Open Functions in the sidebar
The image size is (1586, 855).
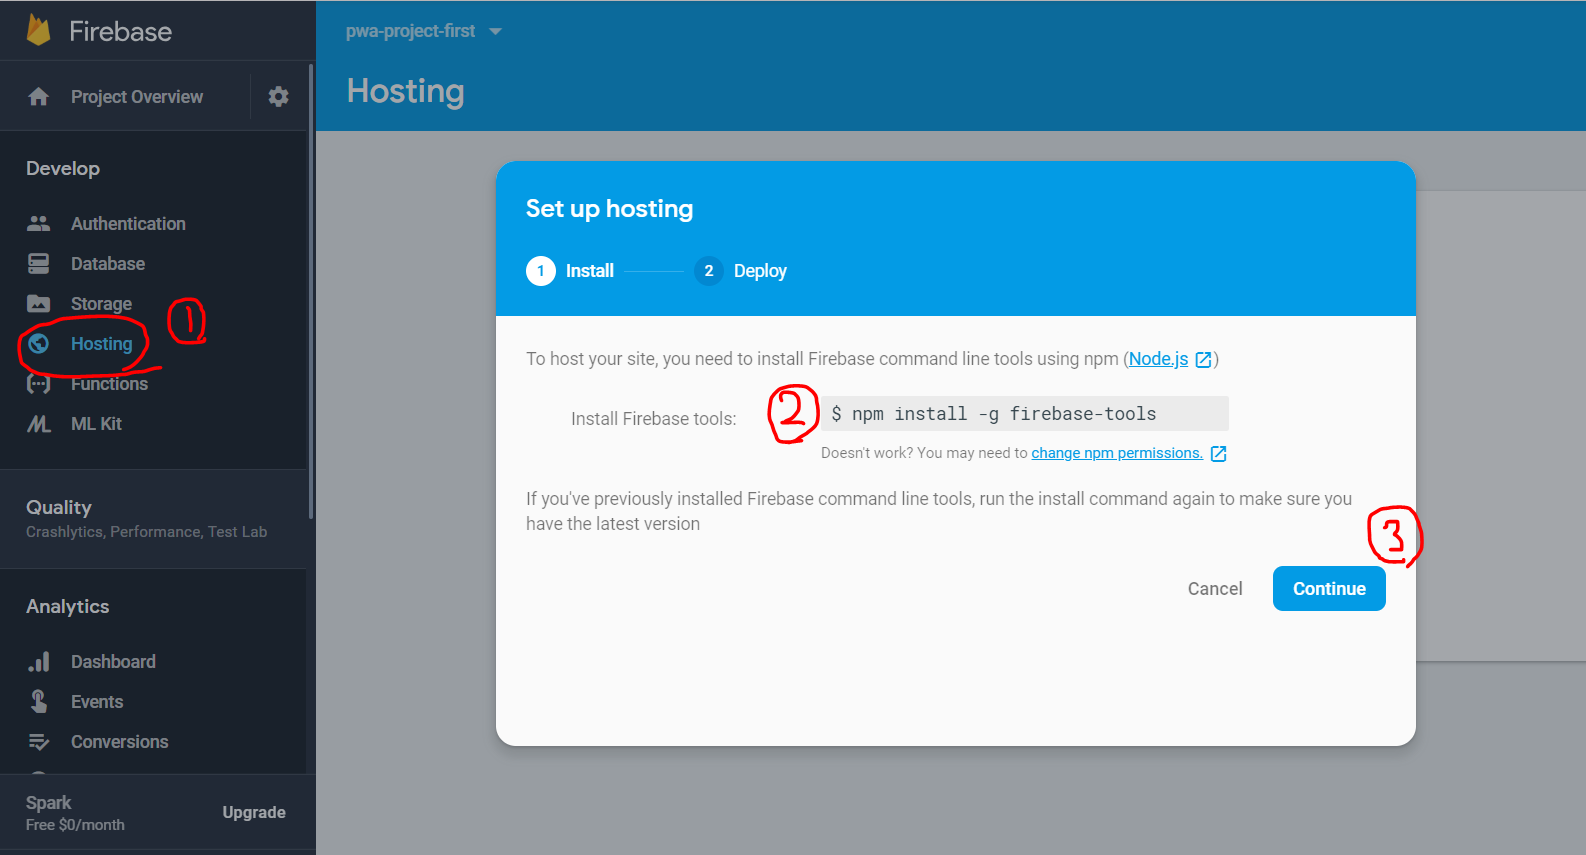(x=109, y=384)
